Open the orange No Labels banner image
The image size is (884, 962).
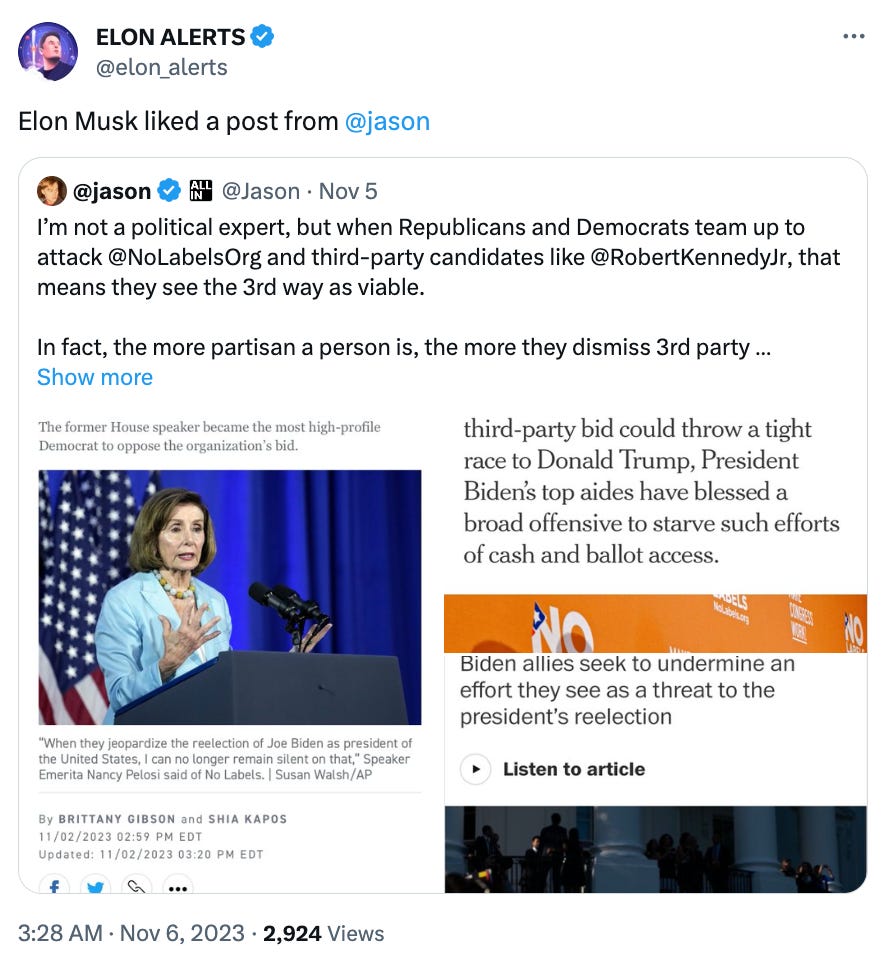655,623
